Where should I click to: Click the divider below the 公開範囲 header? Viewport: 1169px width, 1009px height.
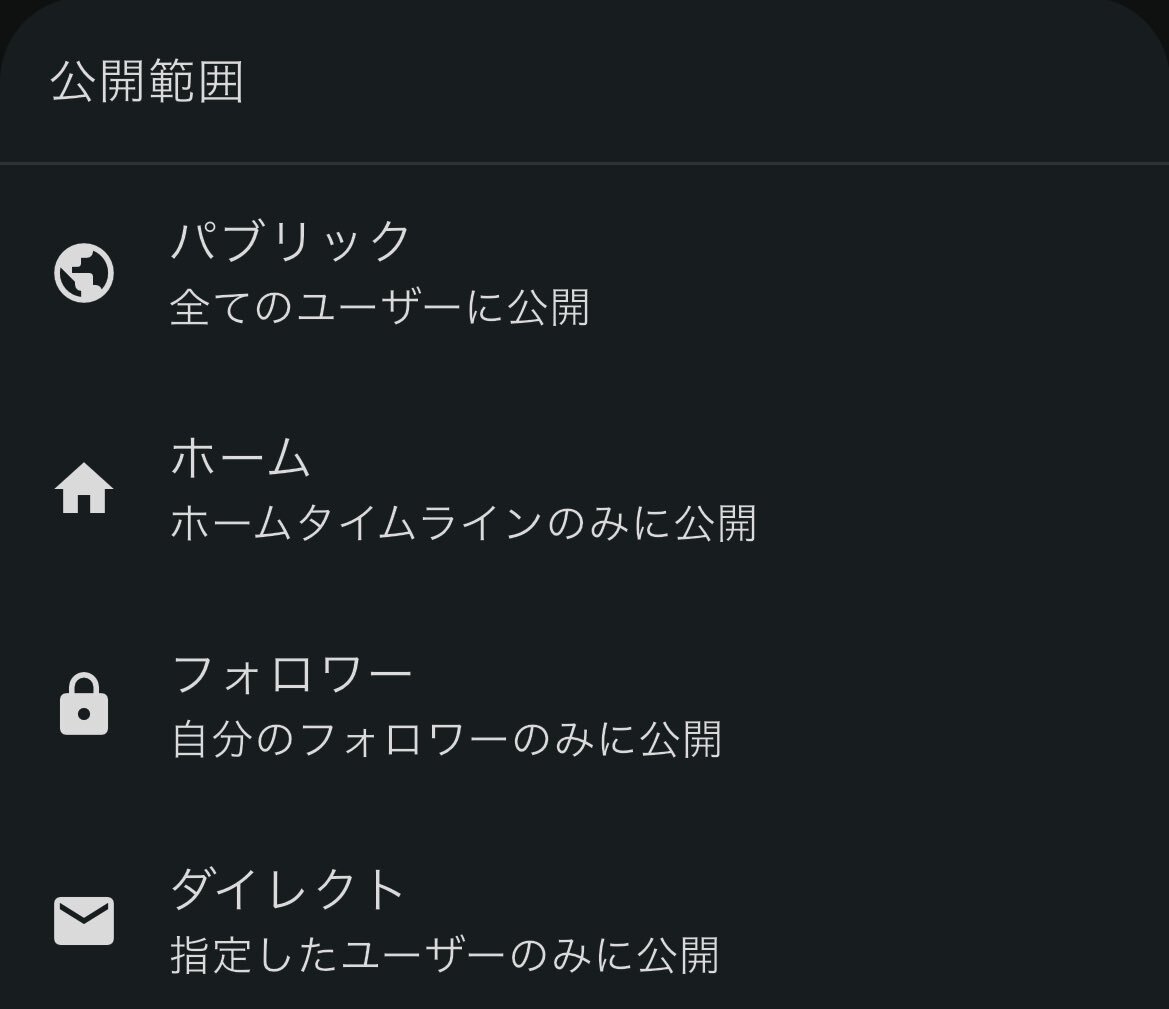point(584,163)
